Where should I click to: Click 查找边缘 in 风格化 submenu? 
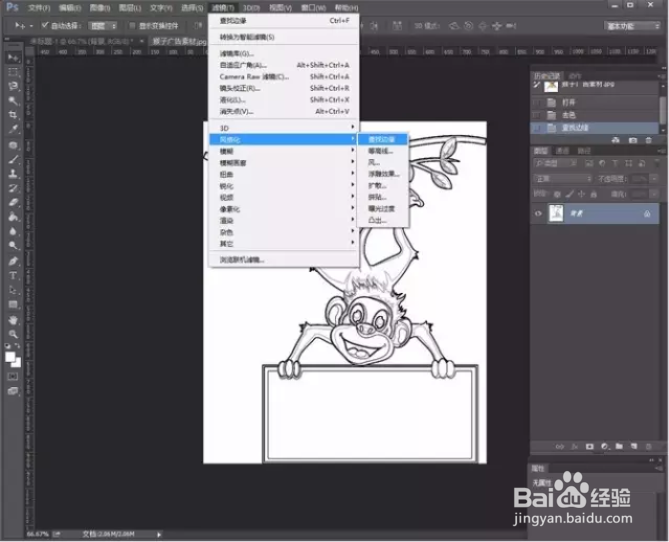pos(383,139)
